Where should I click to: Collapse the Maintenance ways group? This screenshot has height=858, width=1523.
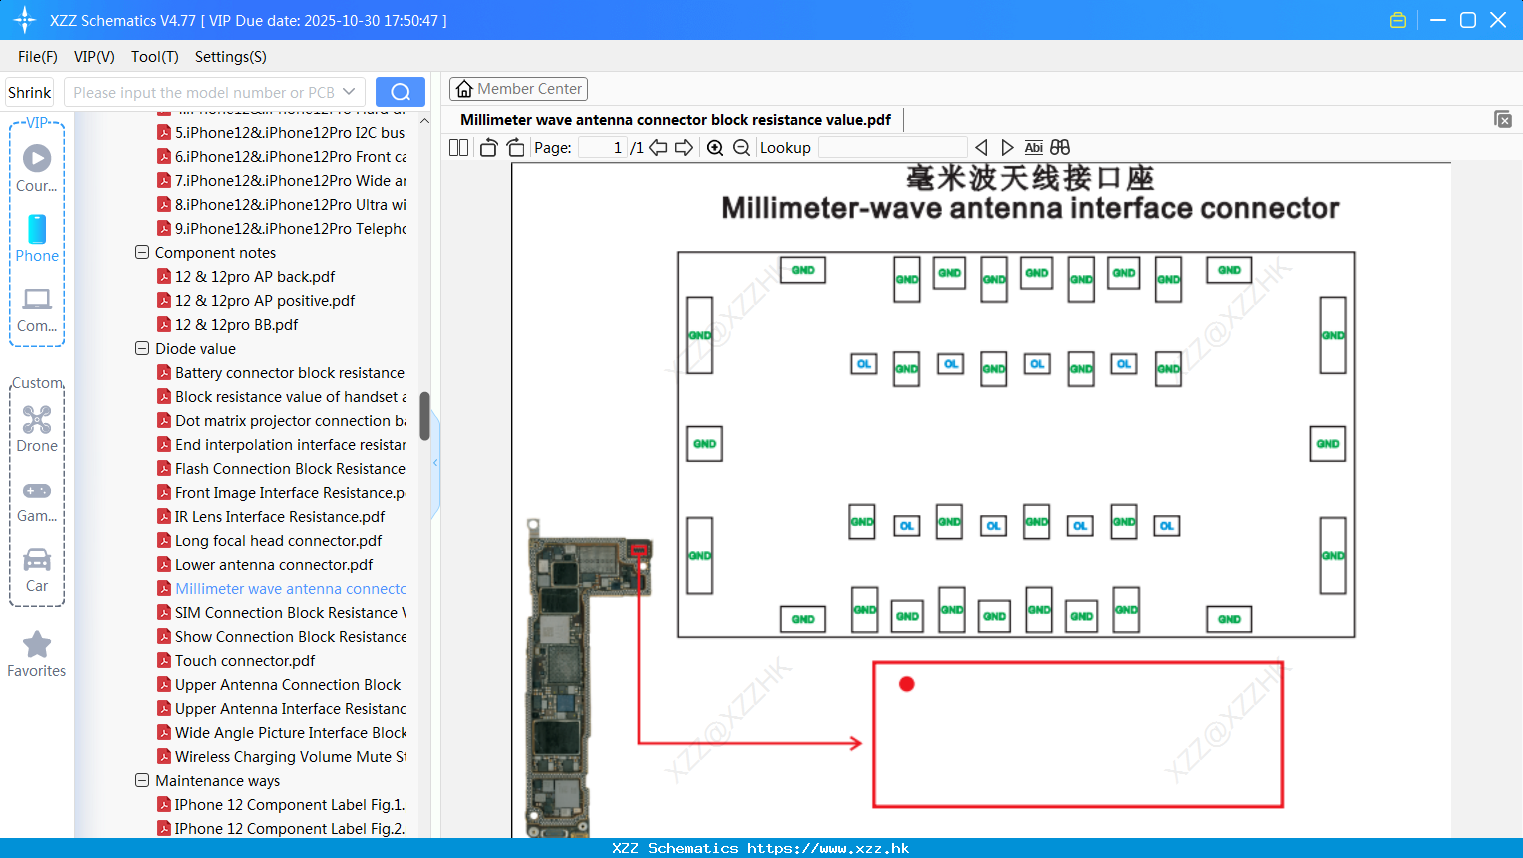pos(142,780)
